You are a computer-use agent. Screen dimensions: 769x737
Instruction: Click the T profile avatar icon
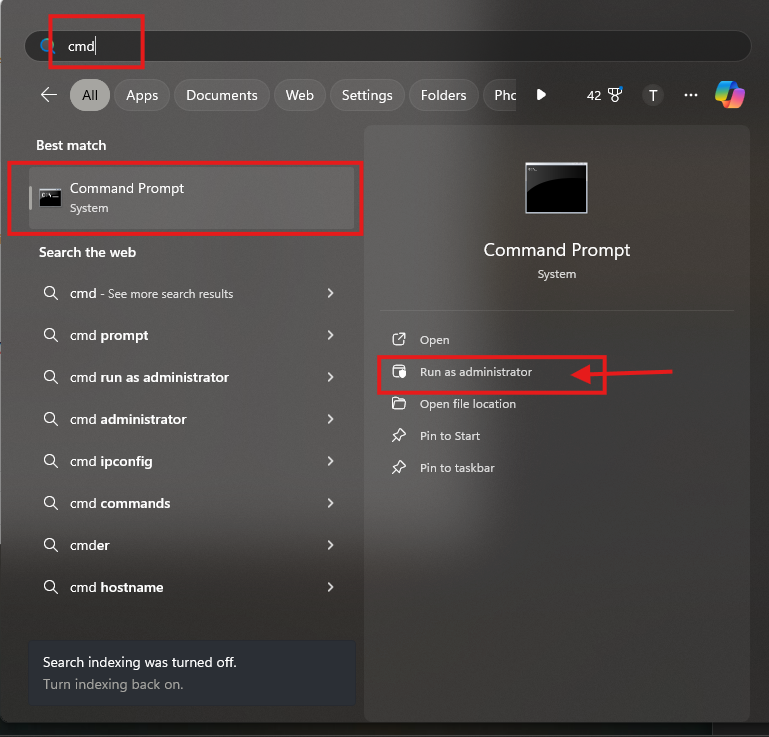pyautogui.click(x=653, y=95)
